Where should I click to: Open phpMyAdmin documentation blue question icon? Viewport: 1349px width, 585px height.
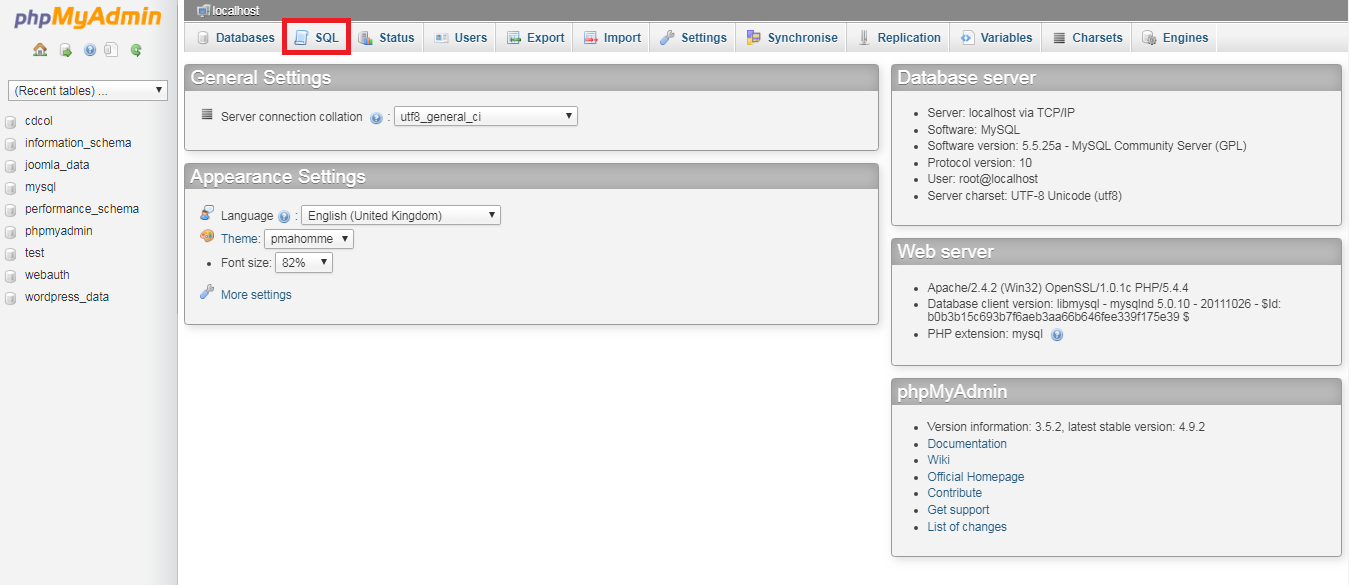click(90, 50)
